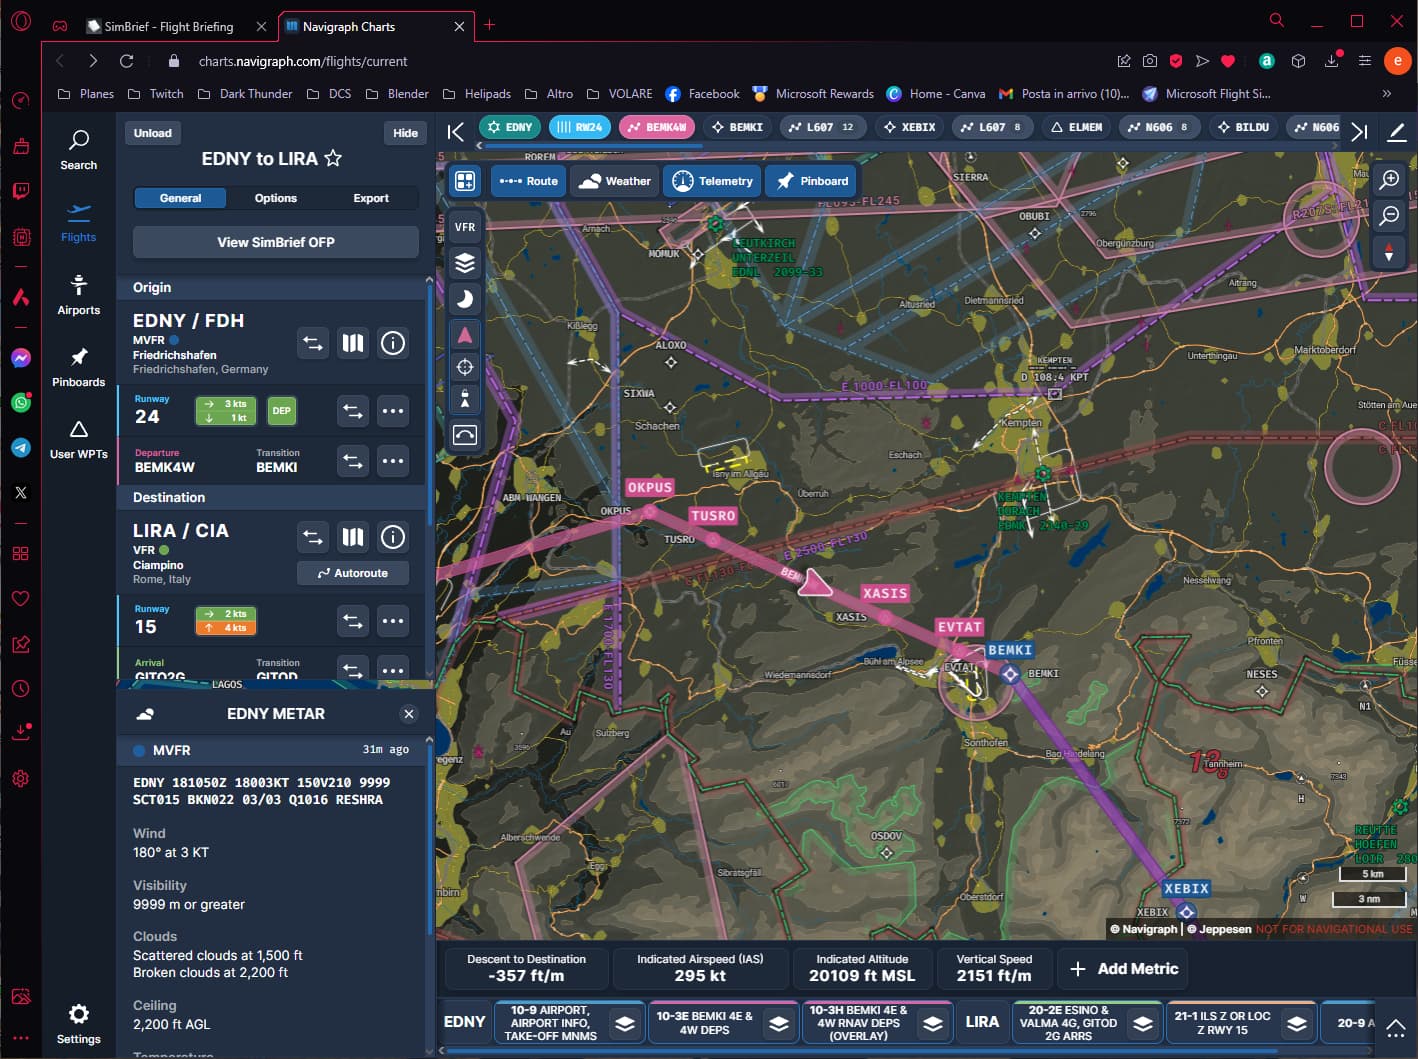Close the EDNY METAR panel
The image size is (1418, 1059).
408,714
